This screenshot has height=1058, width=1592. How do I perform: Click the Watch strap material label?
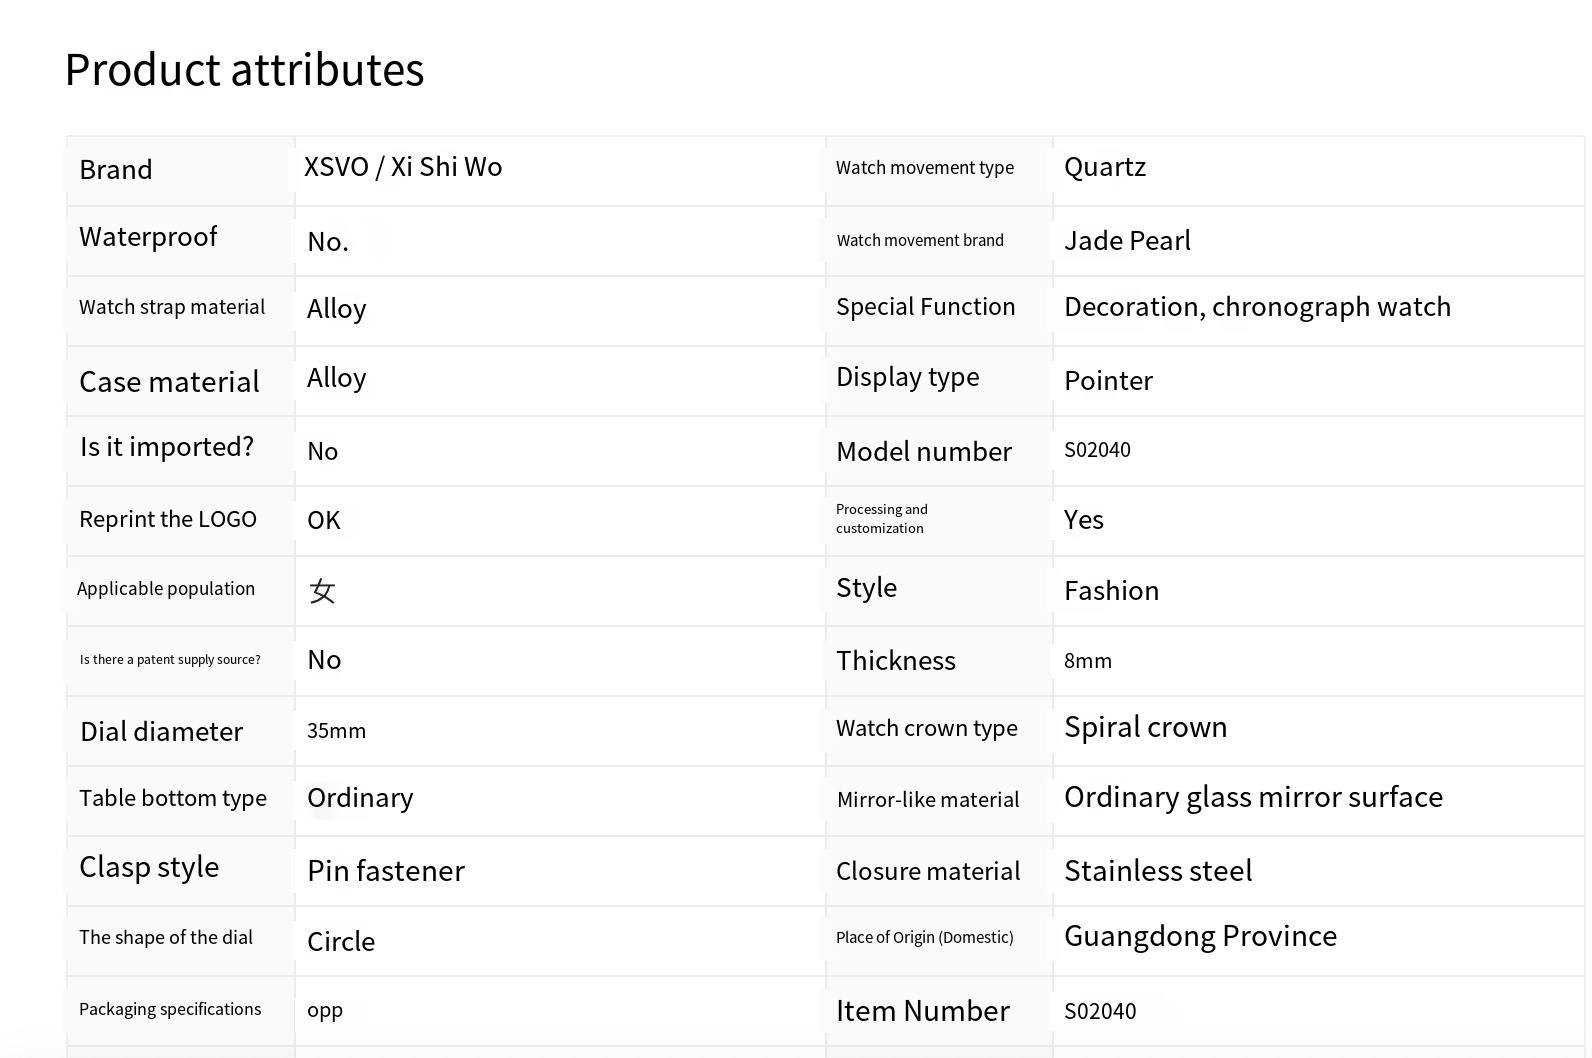[172, 307]
